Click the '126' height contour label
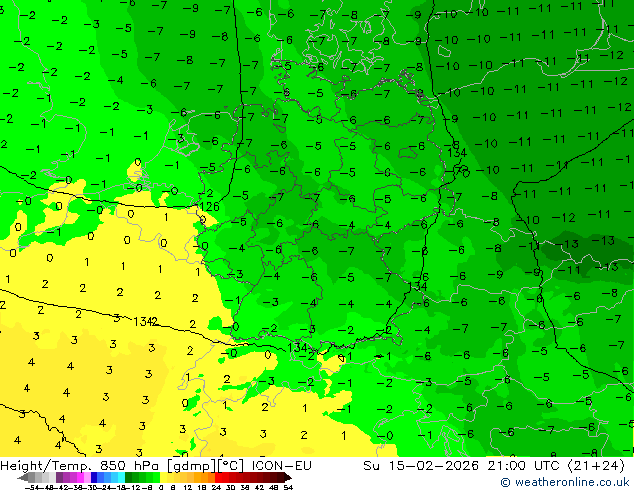The height and width of the screenshot is (490, 634). point(209,207)
